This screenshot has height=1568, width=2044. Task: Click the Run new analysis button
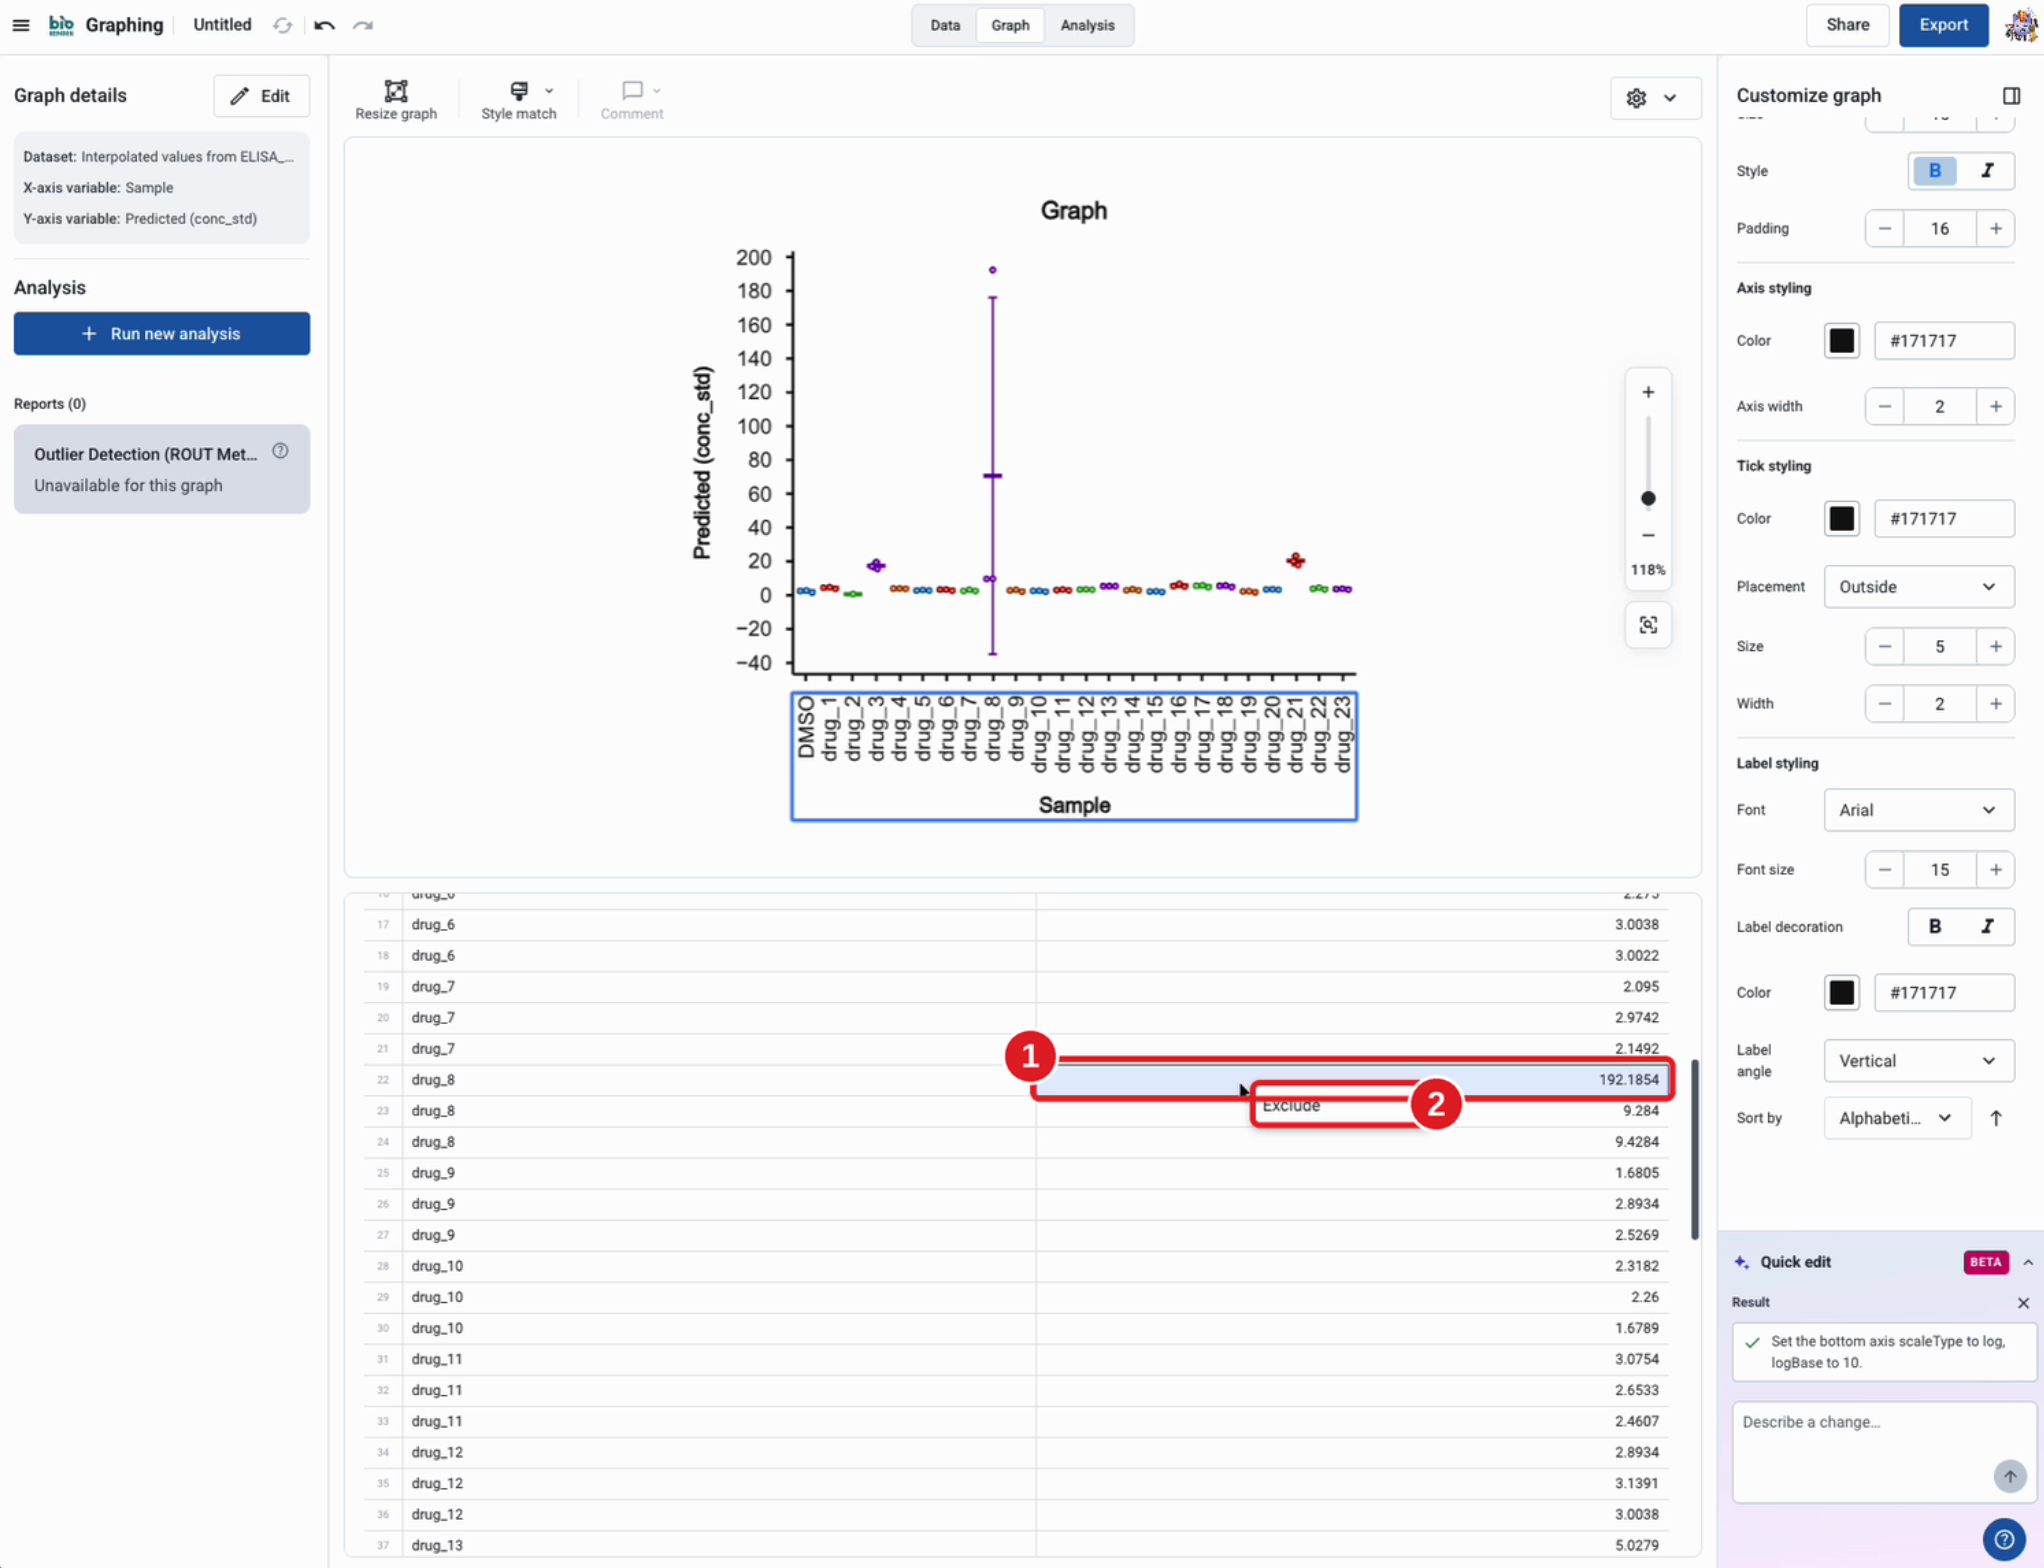click(162, 334)
